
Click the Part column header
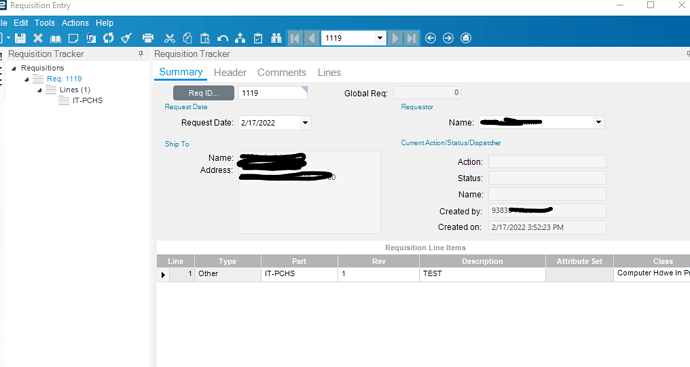click(299, 261)
